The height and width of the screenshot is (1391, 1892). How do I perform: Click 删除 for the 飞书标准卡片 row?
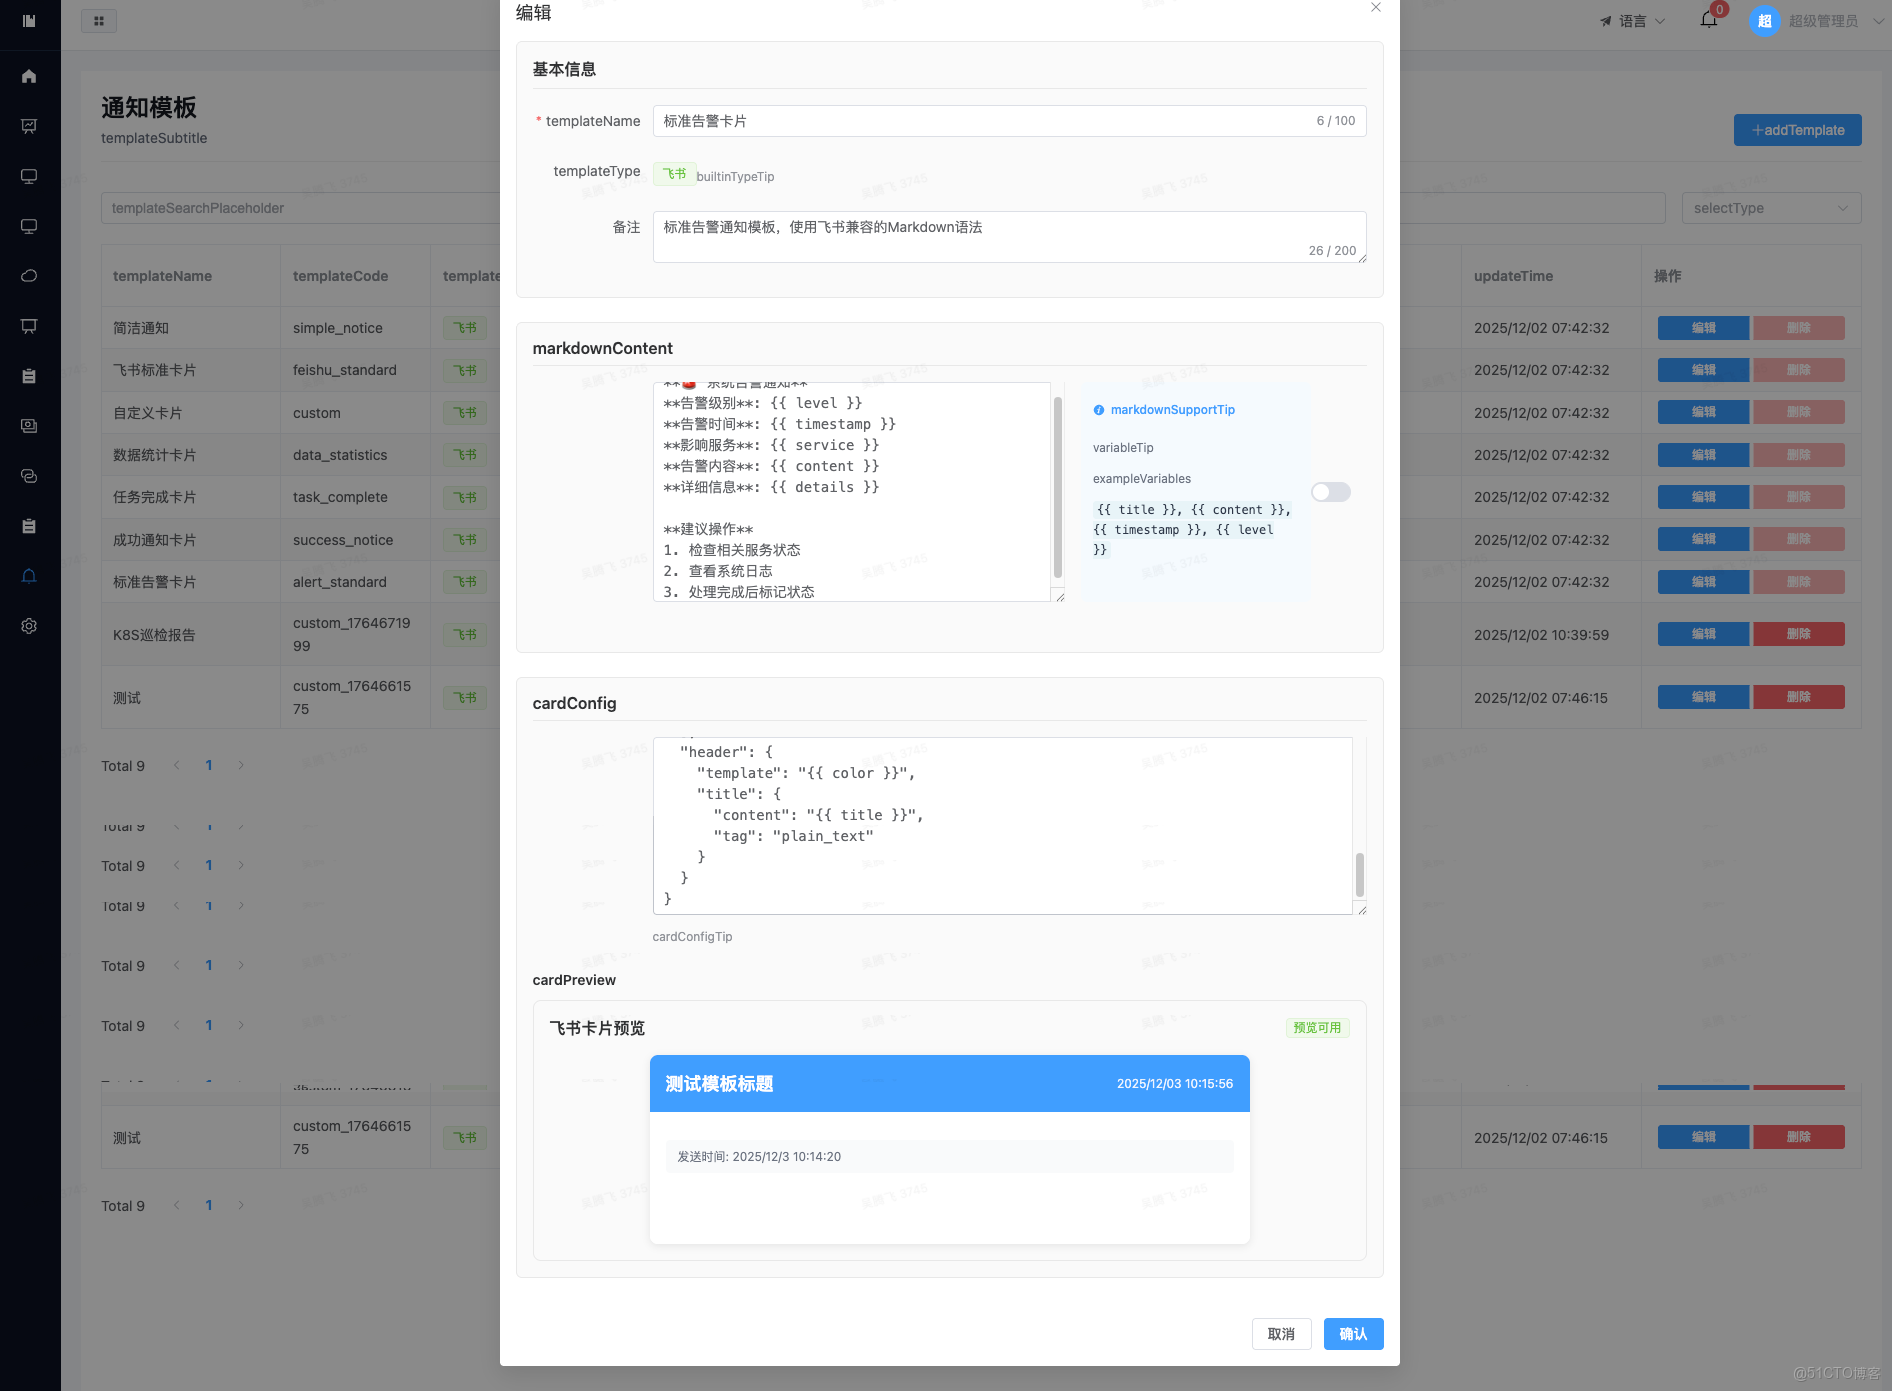(x=1799, y=370)
